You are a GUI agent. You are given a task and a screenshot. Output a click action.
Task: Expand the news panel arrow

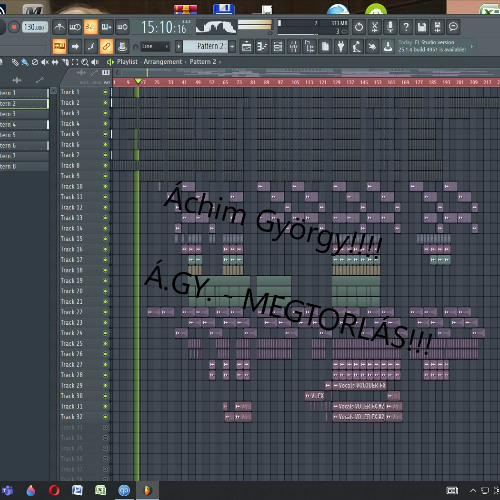472,46
